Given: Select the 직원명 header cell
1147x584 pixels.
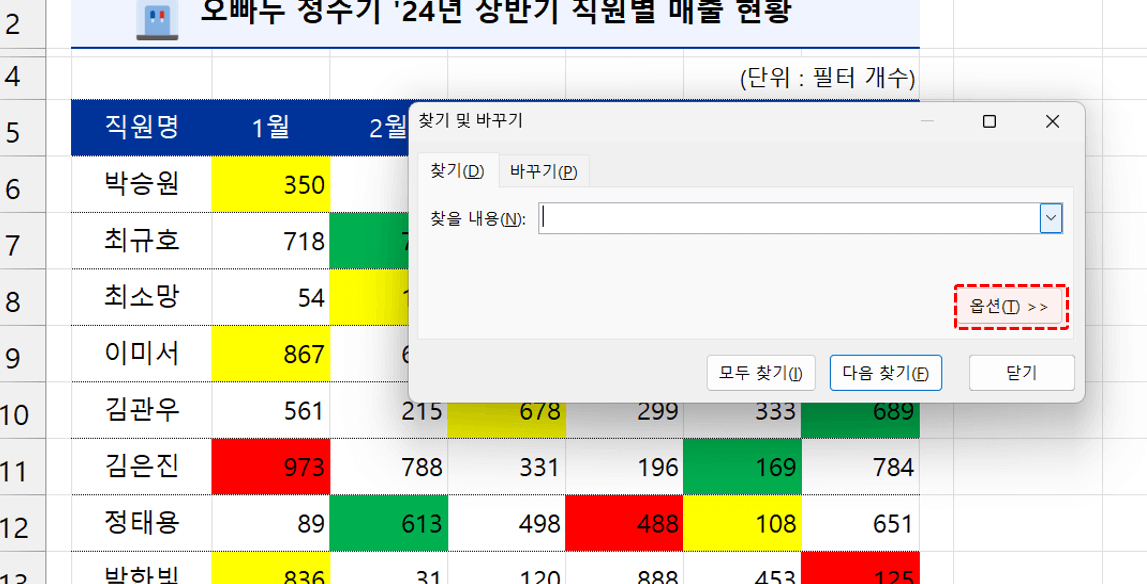Looking at the screenshot, I should [x=141, y=128].
